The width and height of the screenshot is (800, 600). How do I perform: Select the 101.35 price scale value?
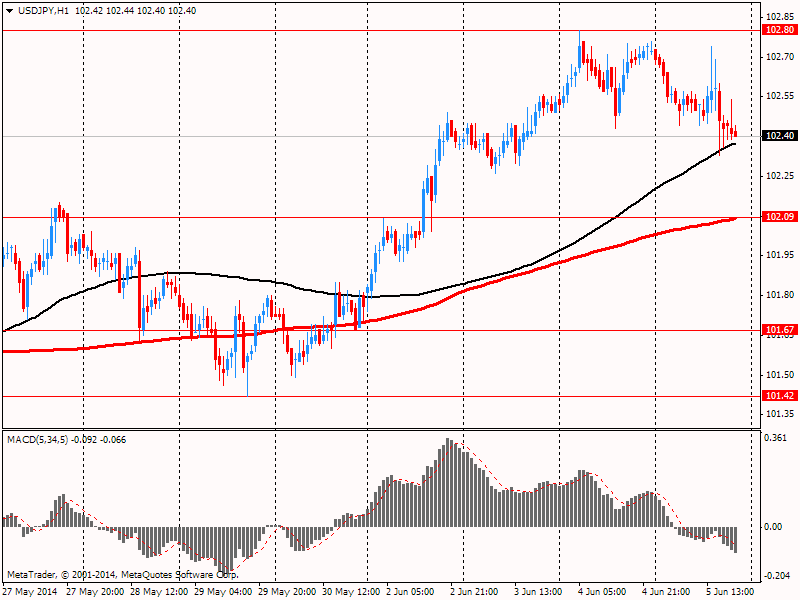(x=780, y=414)
